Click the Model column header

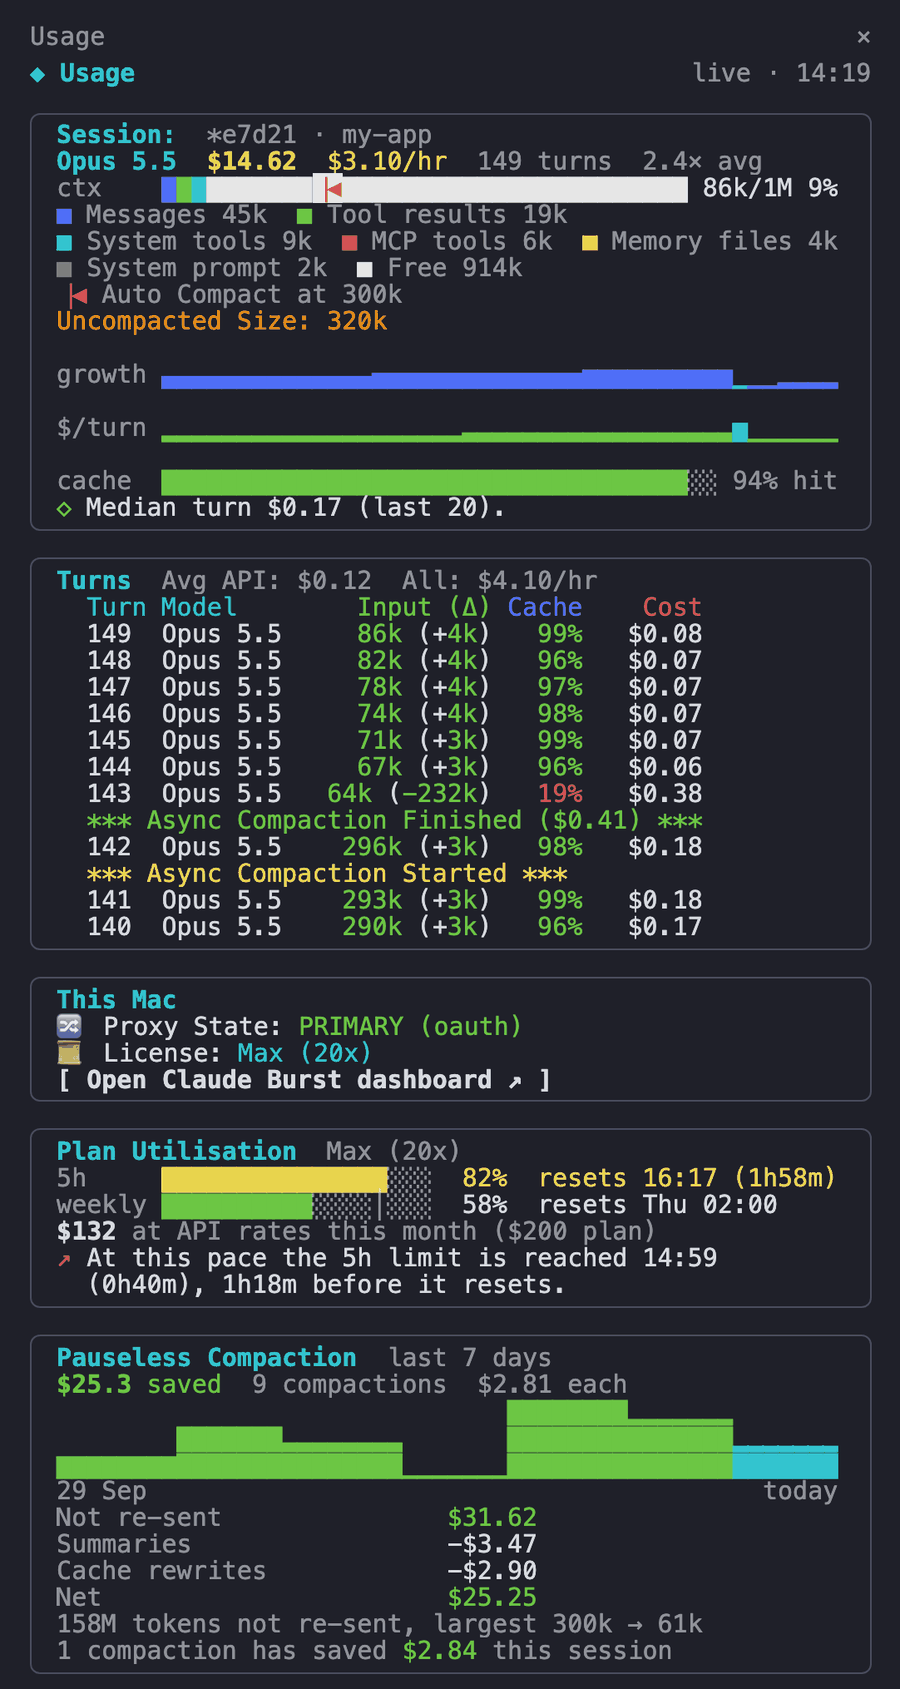199,607
